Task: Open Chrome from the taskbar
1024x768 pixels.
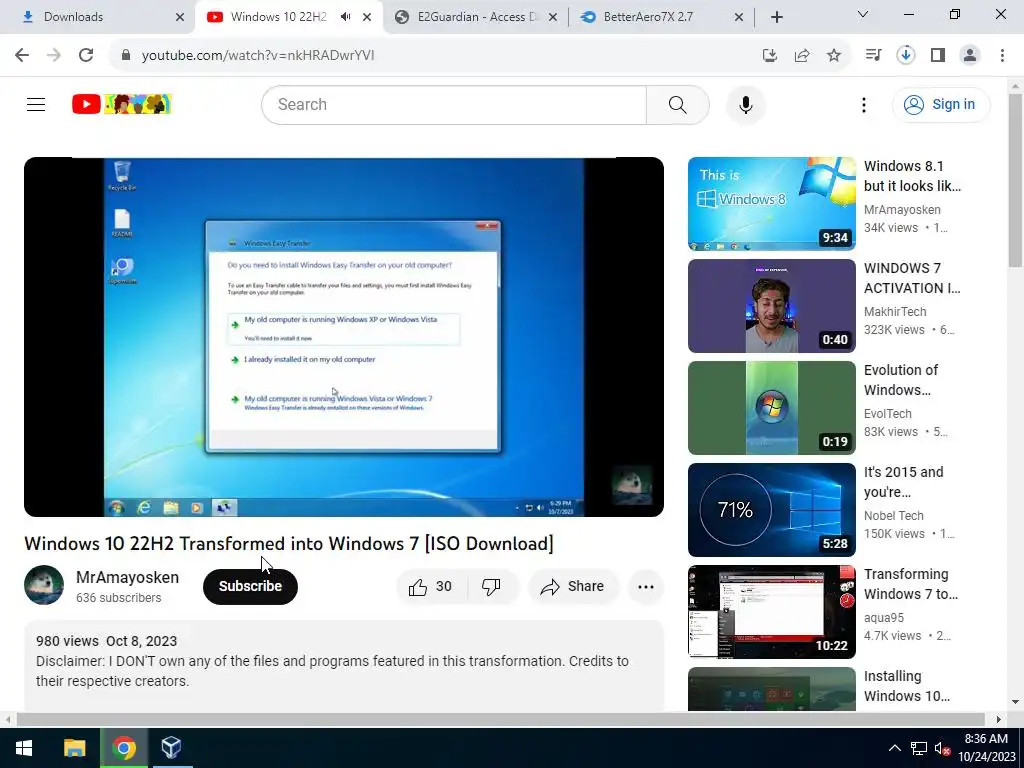Action: click(123, 748)
